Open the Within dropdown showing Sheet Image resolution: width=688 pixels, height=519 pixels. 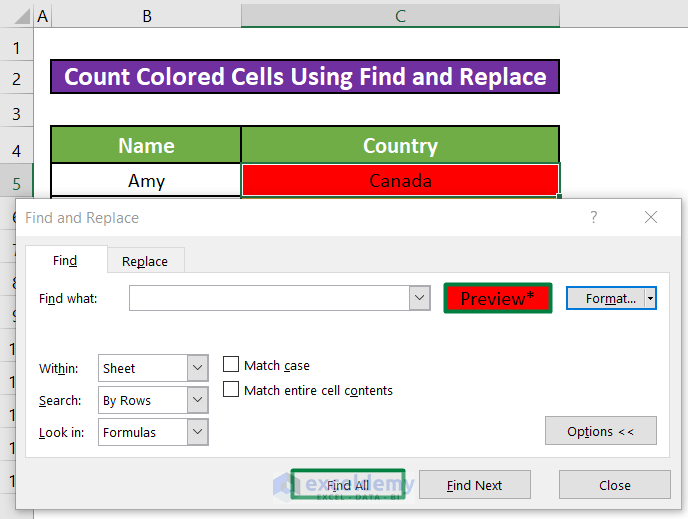(x=153, y=368)
